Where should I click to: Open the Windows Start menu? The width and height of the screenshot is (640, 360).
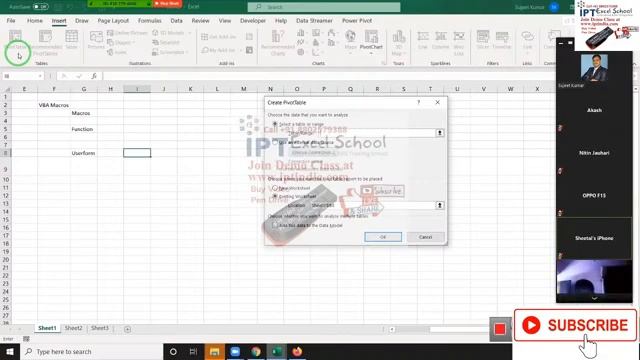click(10, 351)
